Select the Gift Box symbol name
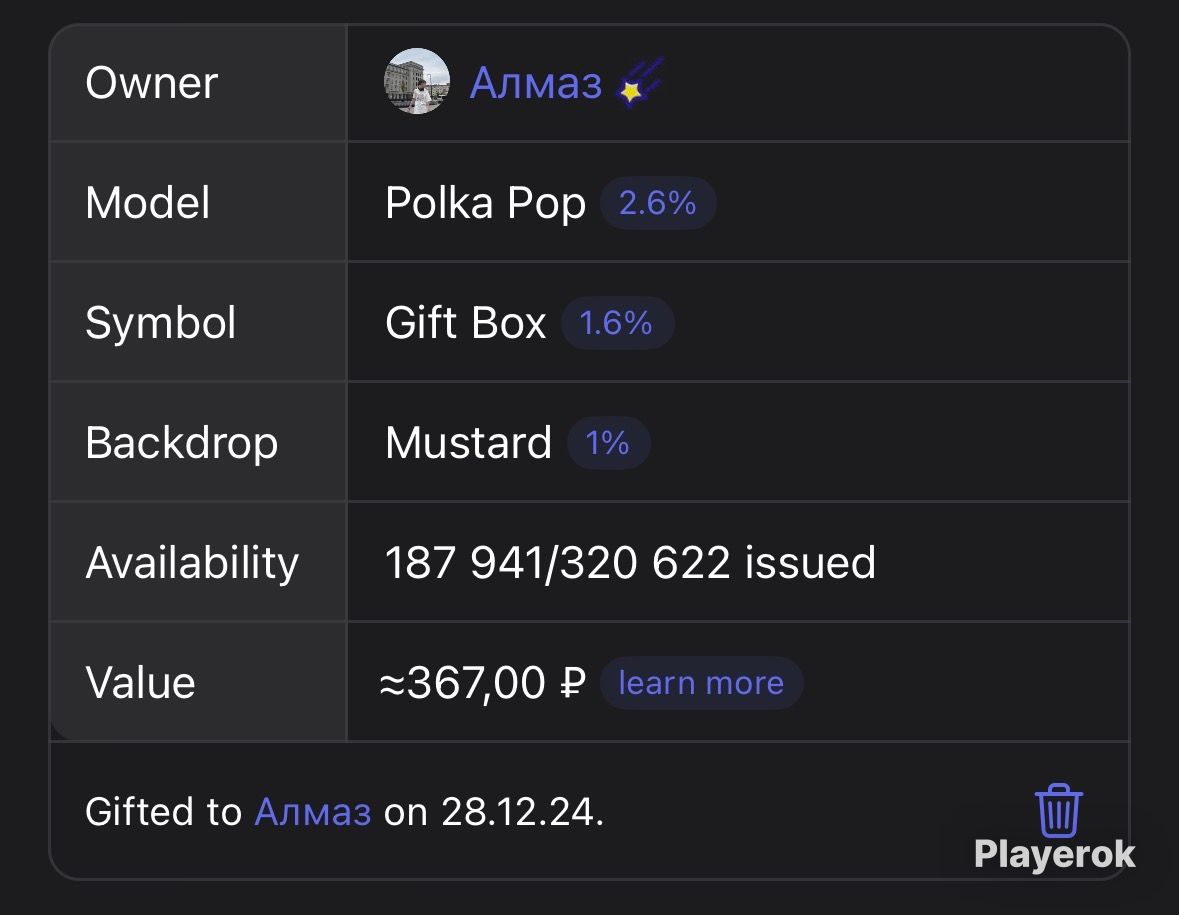 click(x=465, y=323)
